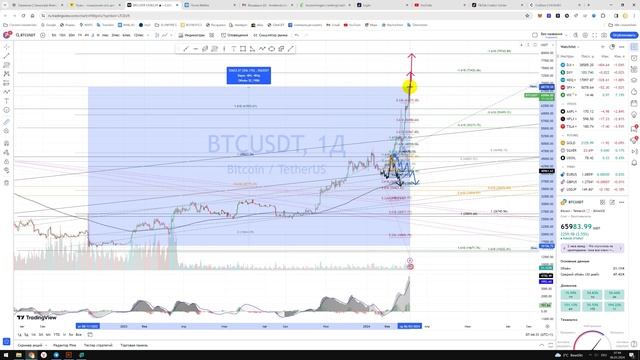Open File Explorer from the taskbar
The height and width of the screenshot is (360, 640).
[x=19, y=355]
